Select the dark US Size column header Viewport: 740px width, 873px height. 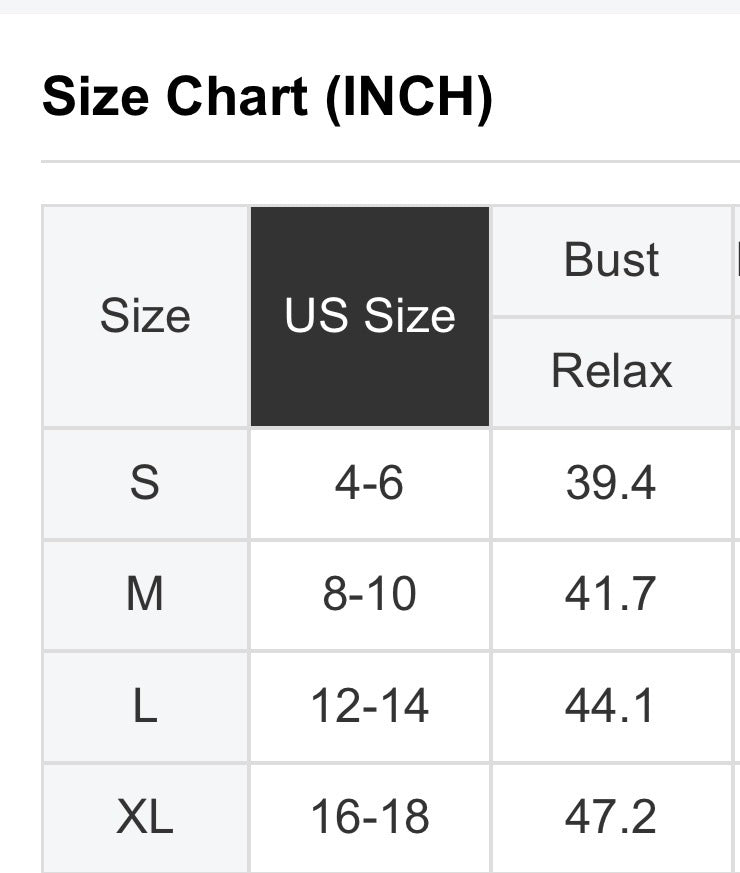point(370,316)
